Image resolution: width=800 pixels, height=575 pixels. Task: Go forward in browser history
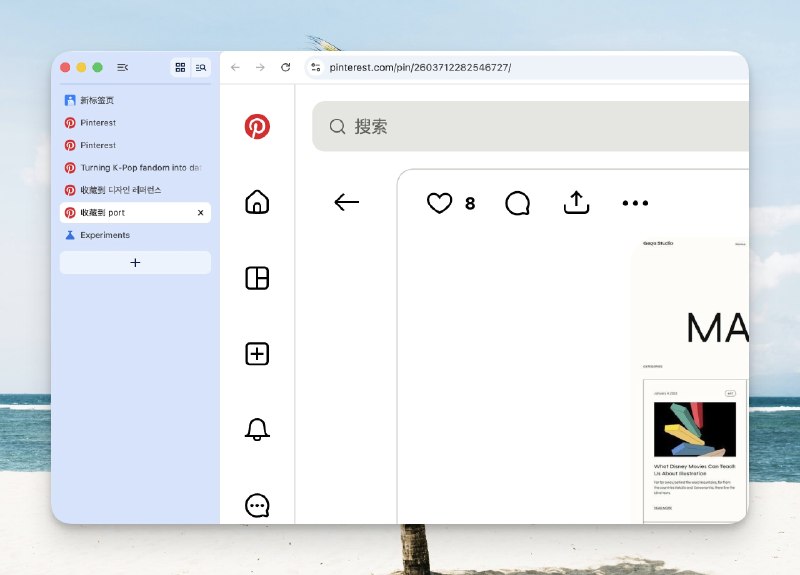[260, 67]
